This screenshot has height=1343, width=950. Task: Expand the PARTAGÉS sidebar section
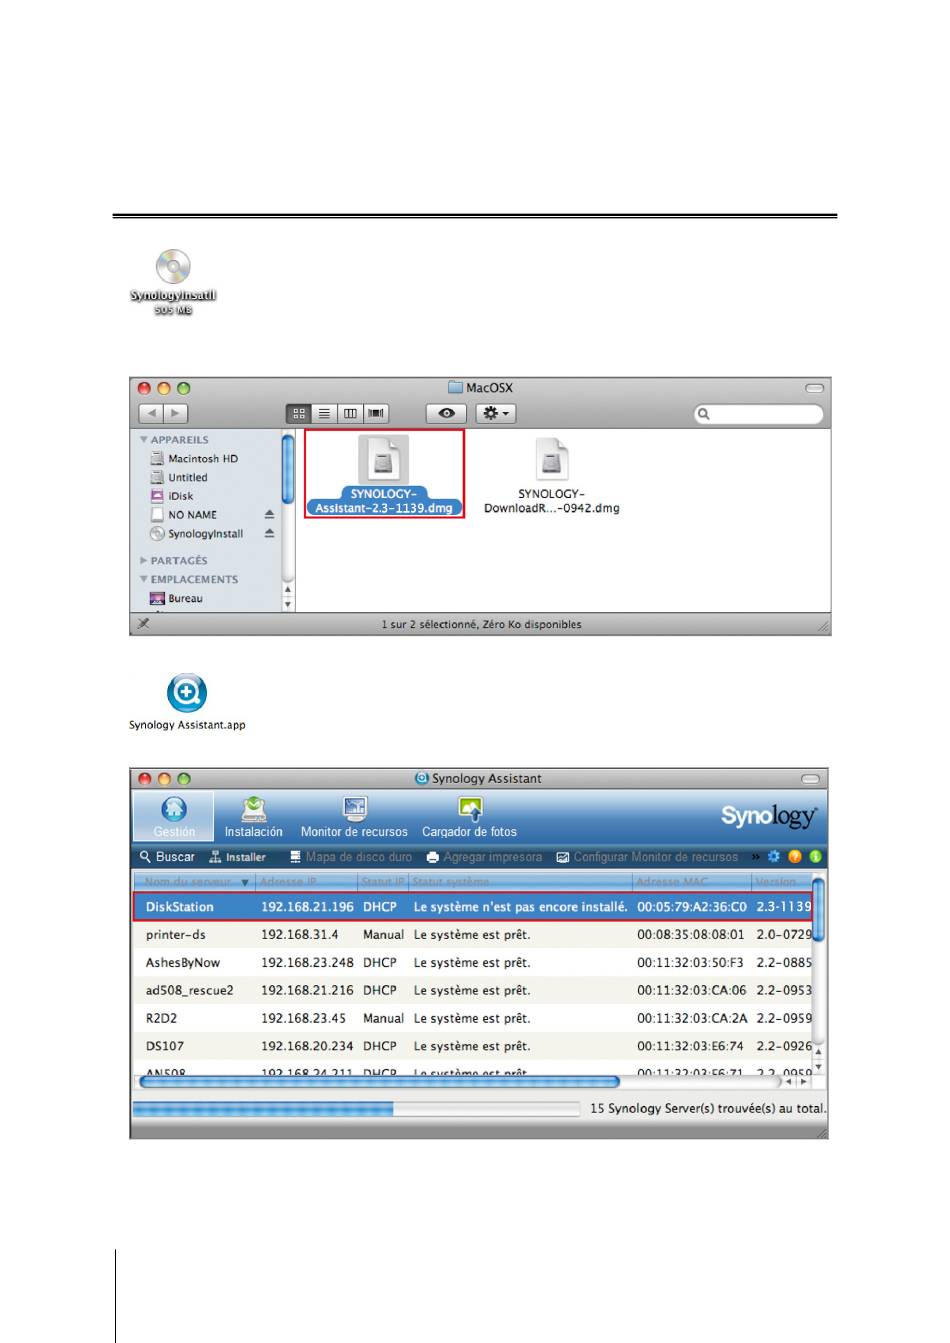click(144, 561)
